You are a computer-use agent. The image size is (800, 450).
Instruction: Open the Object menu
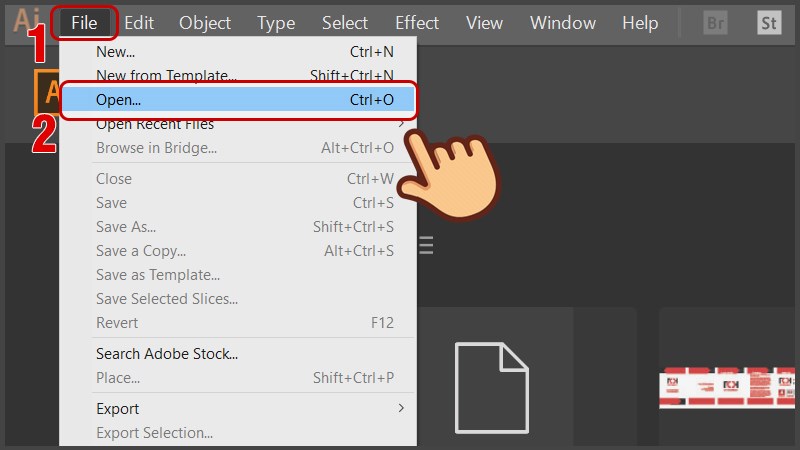click(205, 22)
